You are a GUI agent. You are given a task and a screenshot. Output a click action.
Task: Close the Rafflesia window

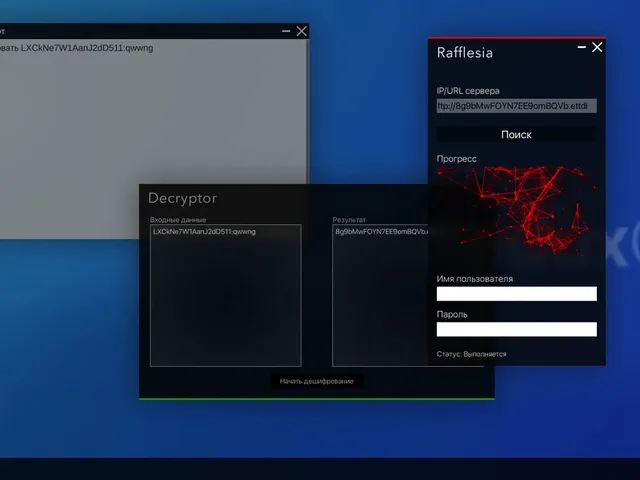point(597,47)
